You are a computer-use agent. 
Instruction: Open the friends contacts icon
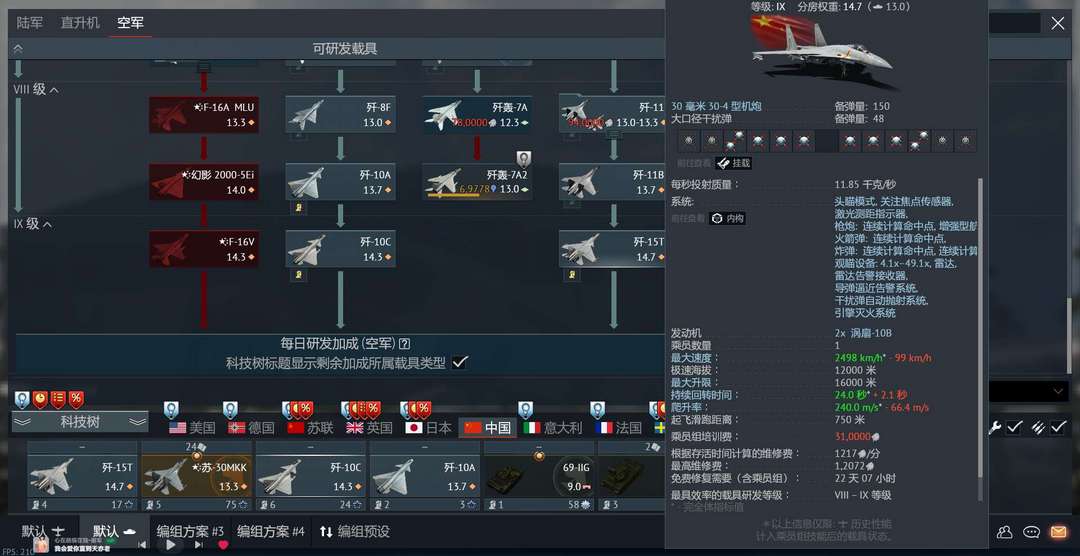(x=1005, y=532)
